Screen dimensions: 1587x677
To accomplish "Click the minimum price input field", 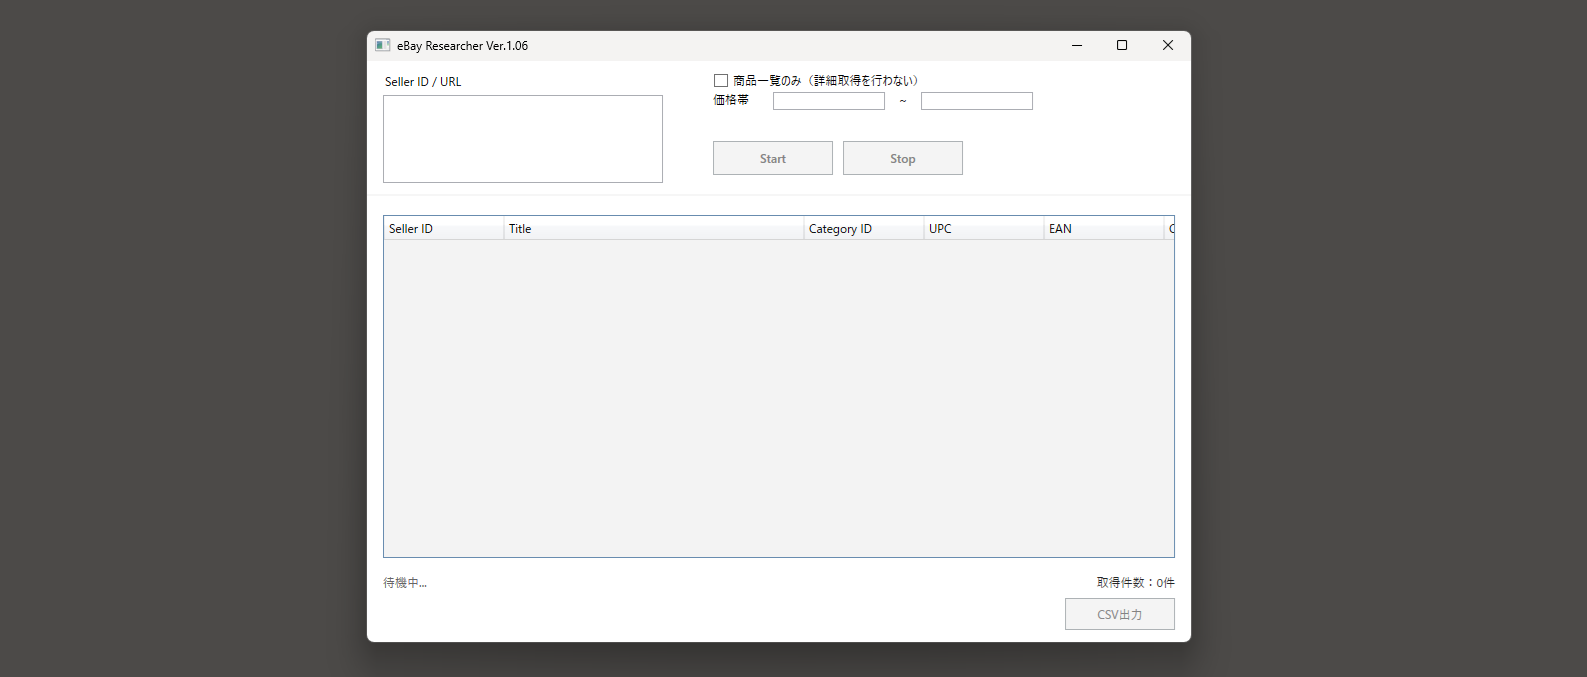I will point(829,101).
